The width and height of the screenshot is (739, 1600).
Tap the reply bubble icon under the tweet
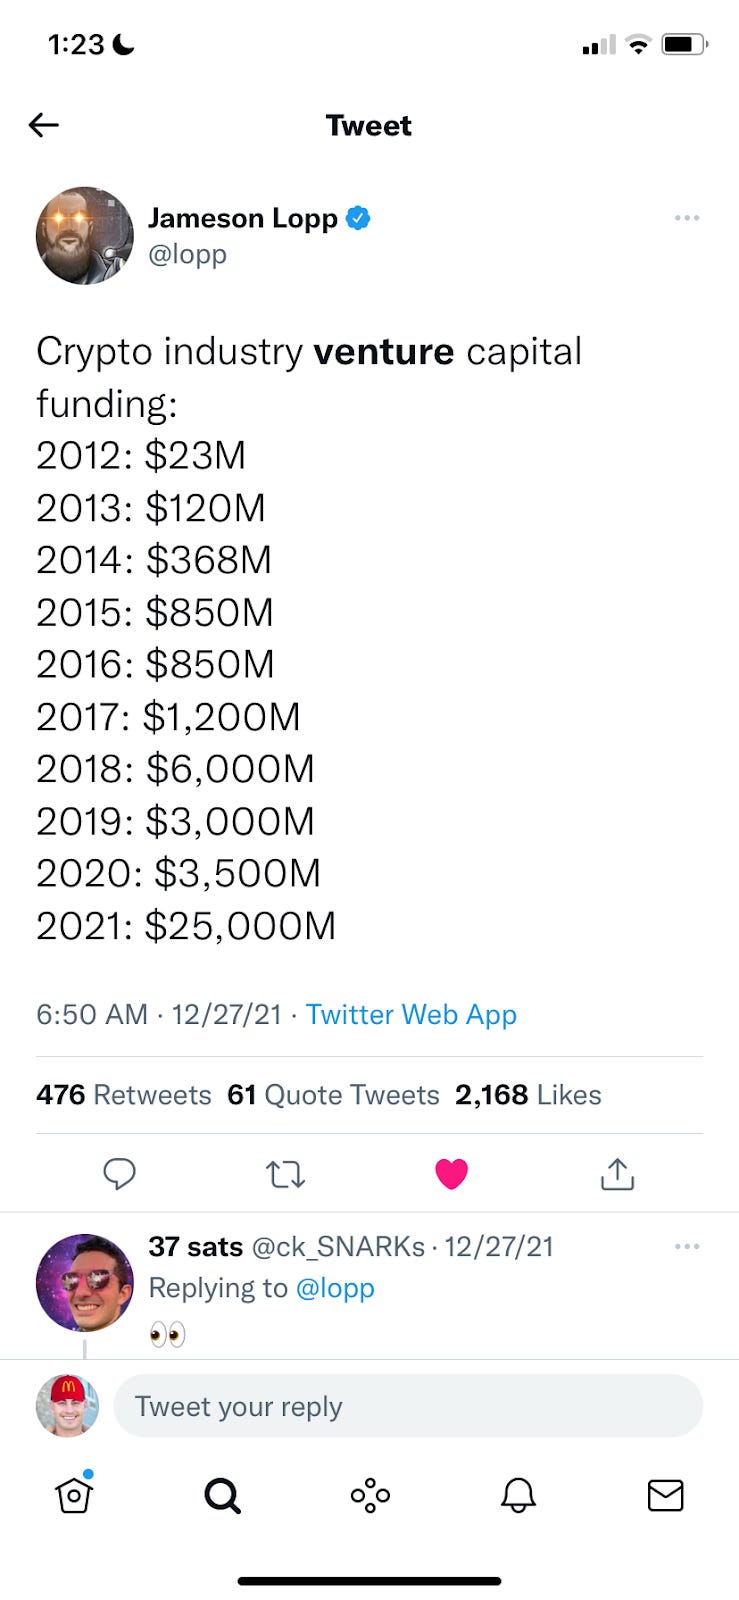click(x=120, y=1174)
